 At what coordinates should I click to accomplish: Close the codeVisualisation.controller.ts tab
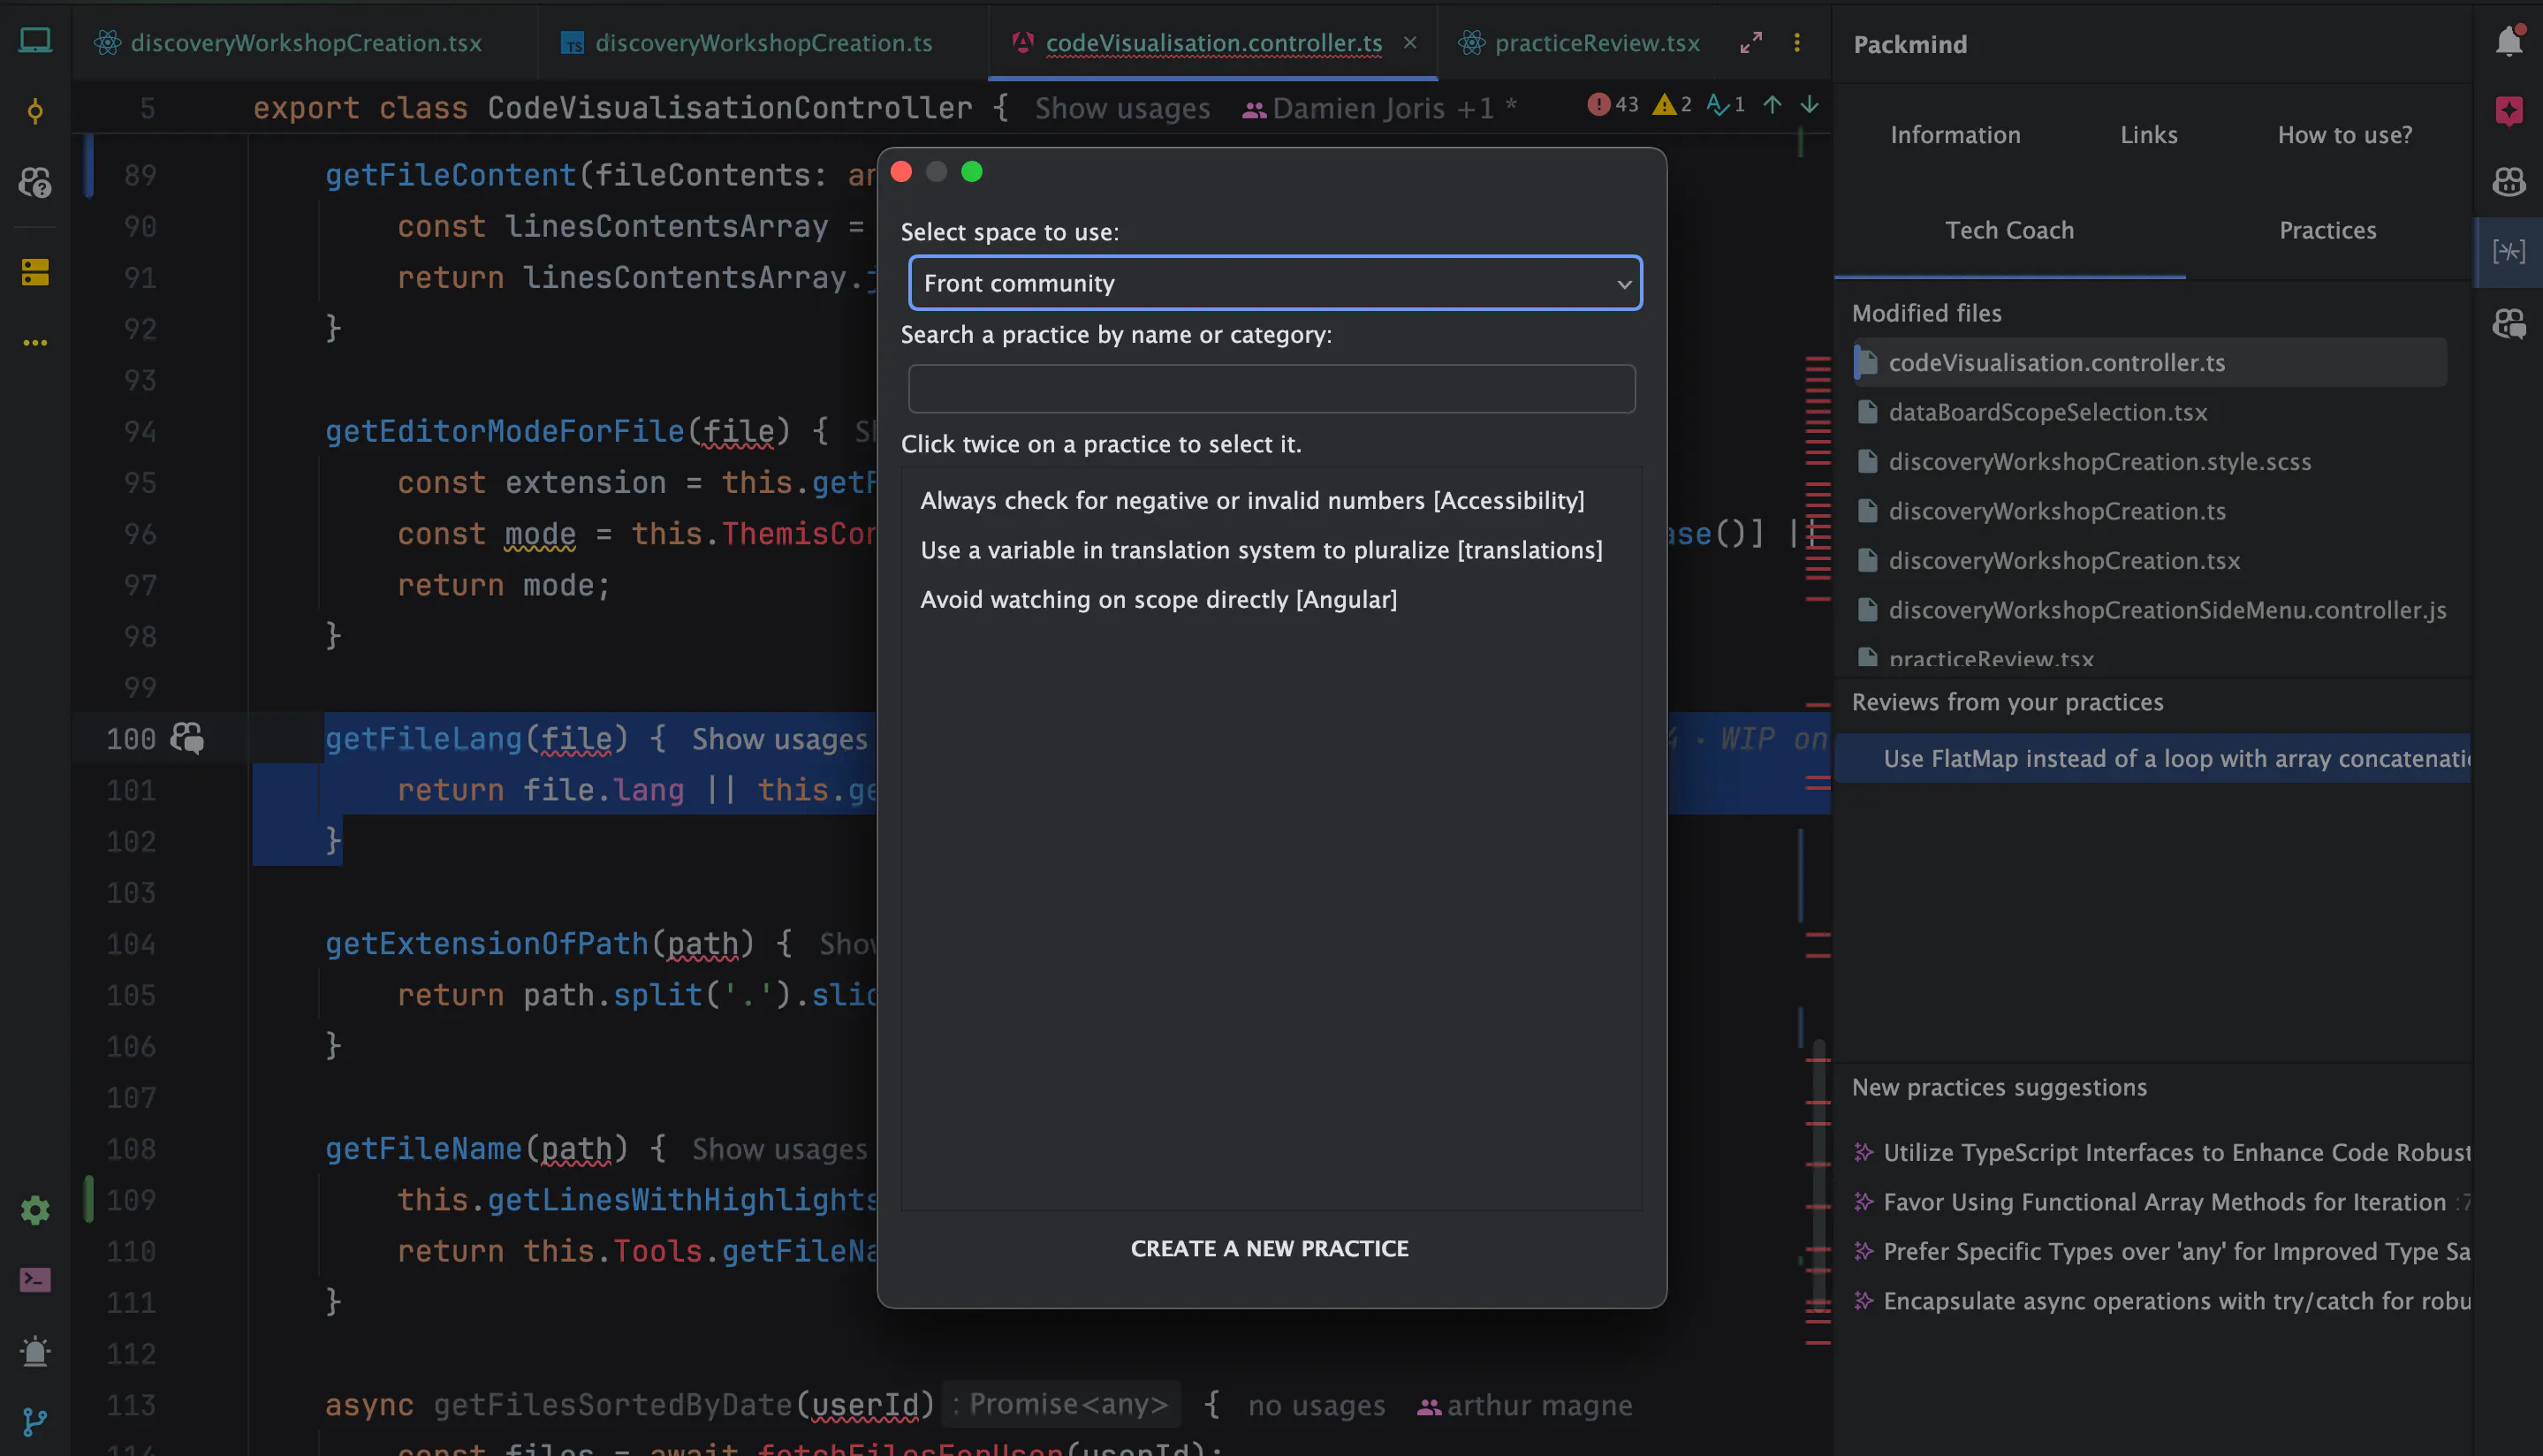[1410, 43]
